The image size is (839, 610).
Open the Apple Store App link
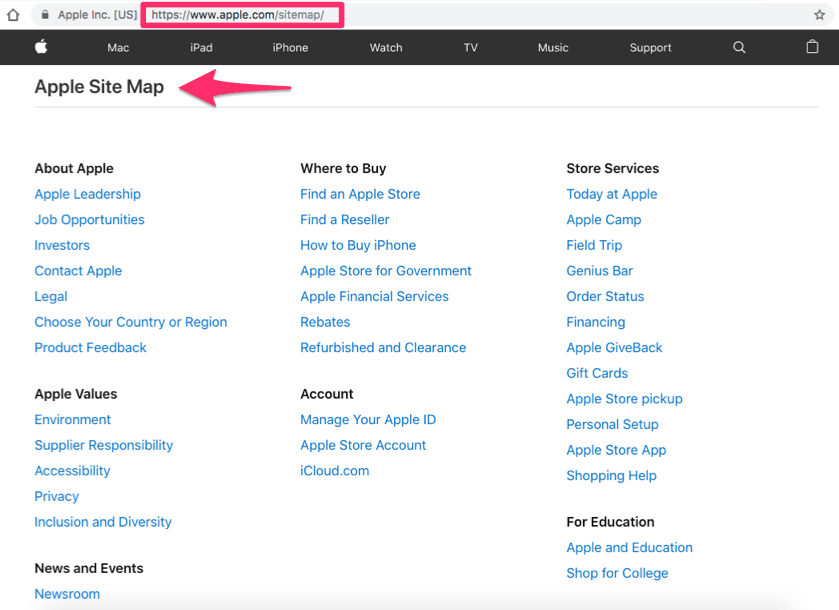click(x=616, y=450)
